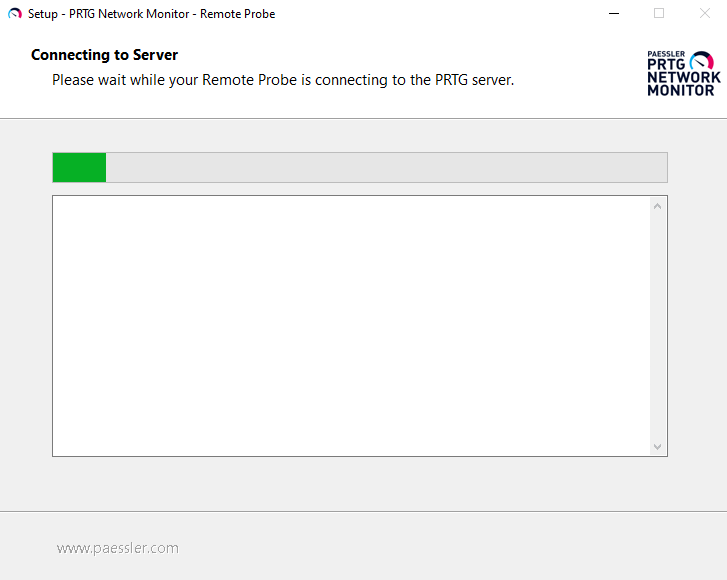Click the bold PRTG text in logo
The image size is (727, 580).
click(667, 65)
